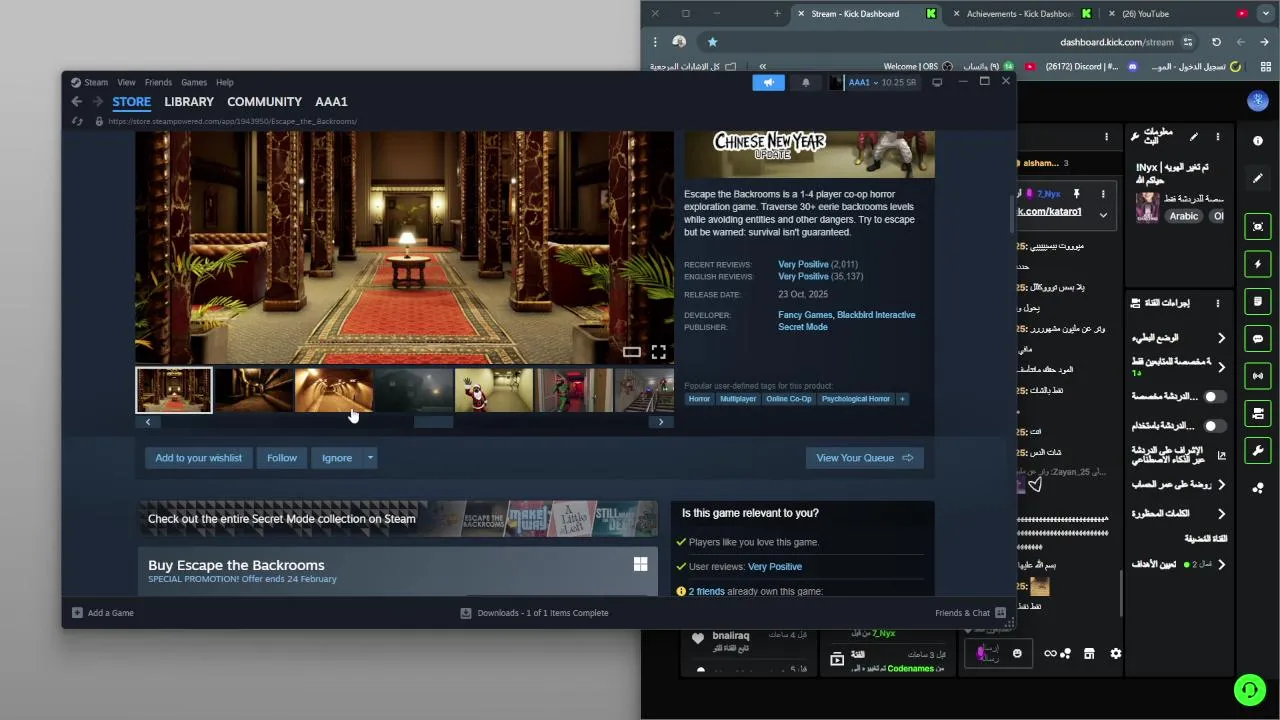Click Kick sidebar chat bubble icon
Viewport: 1280px width, 720px height.
[1258, 339]
